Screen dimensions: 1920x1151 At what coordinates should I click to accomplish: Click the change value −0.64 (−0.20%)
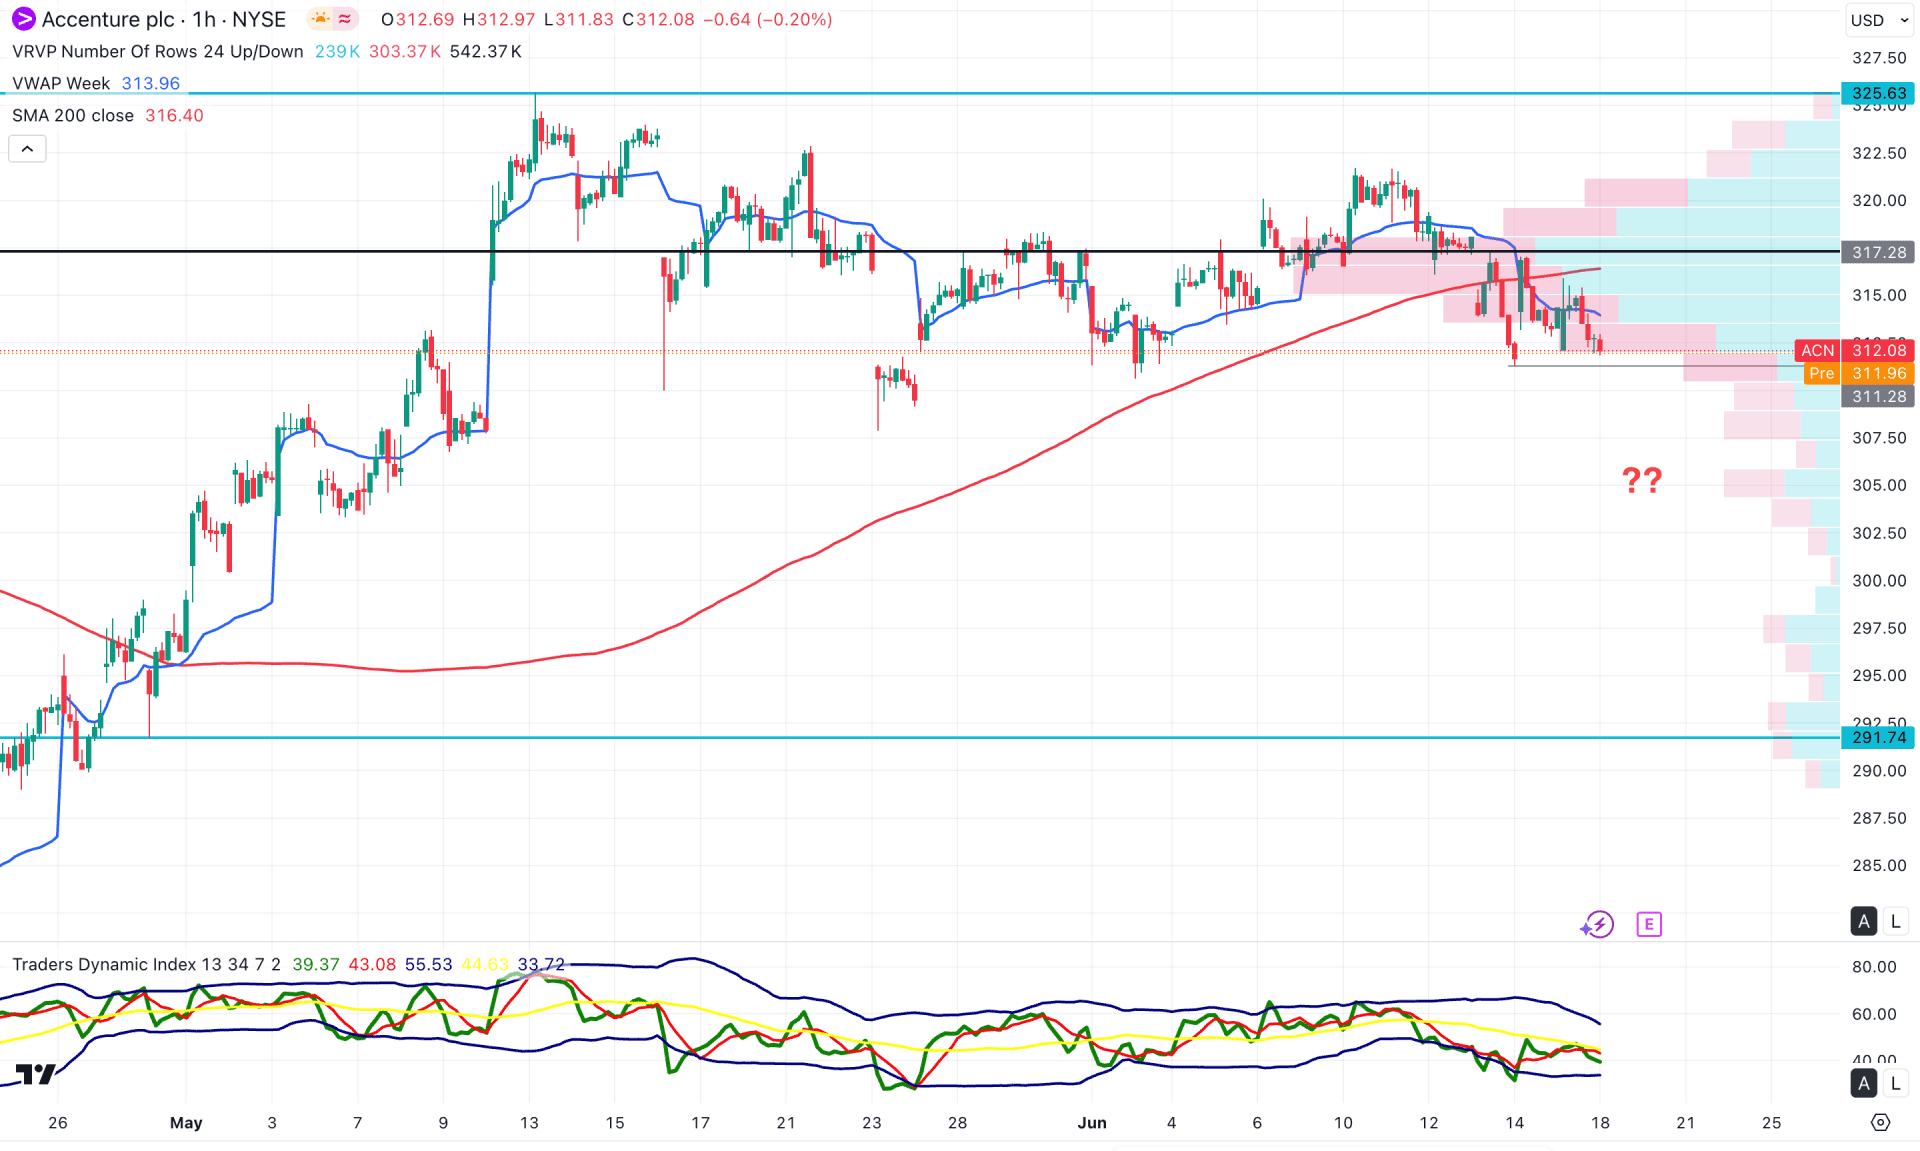pos(768,19)
